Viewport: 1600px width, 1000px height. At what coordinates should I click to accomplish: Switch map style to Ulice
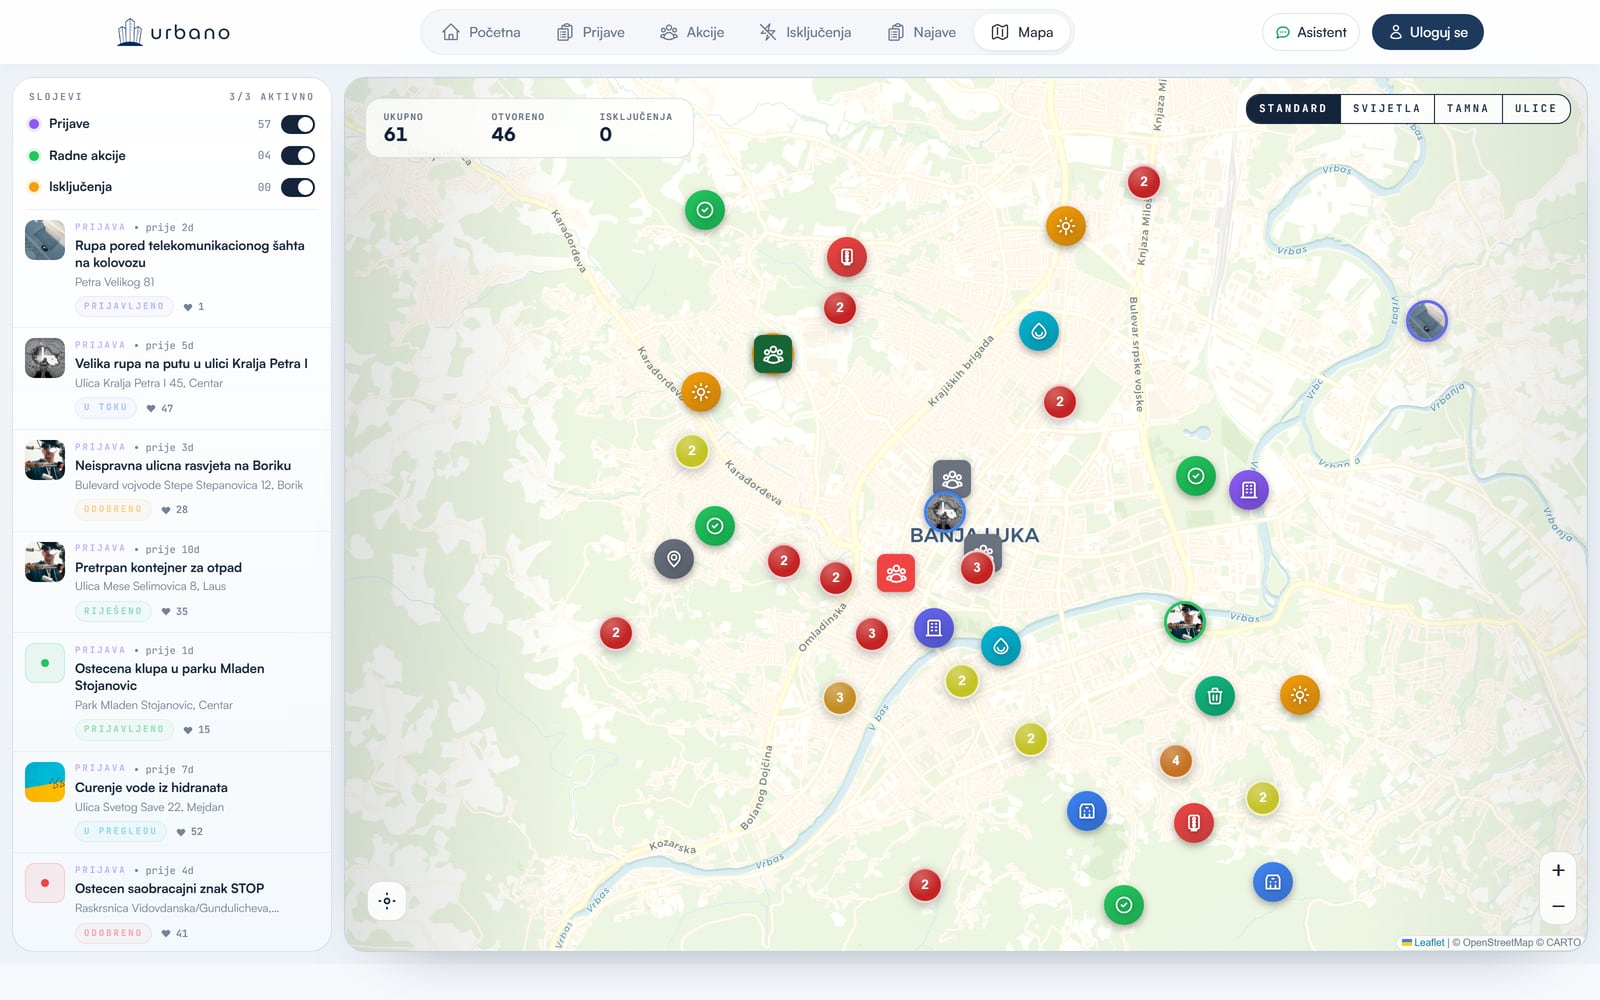[1536, 108]
